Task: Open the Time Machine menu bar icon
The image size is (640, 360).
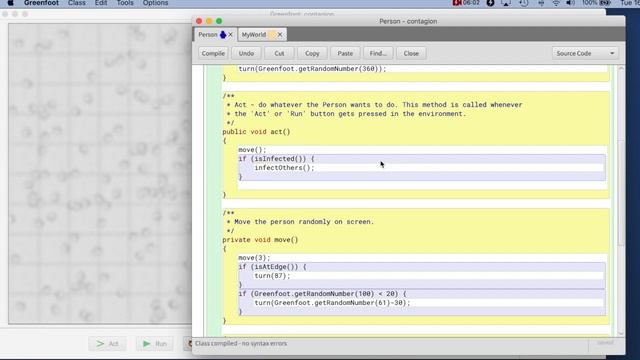Action: [524, 3]
